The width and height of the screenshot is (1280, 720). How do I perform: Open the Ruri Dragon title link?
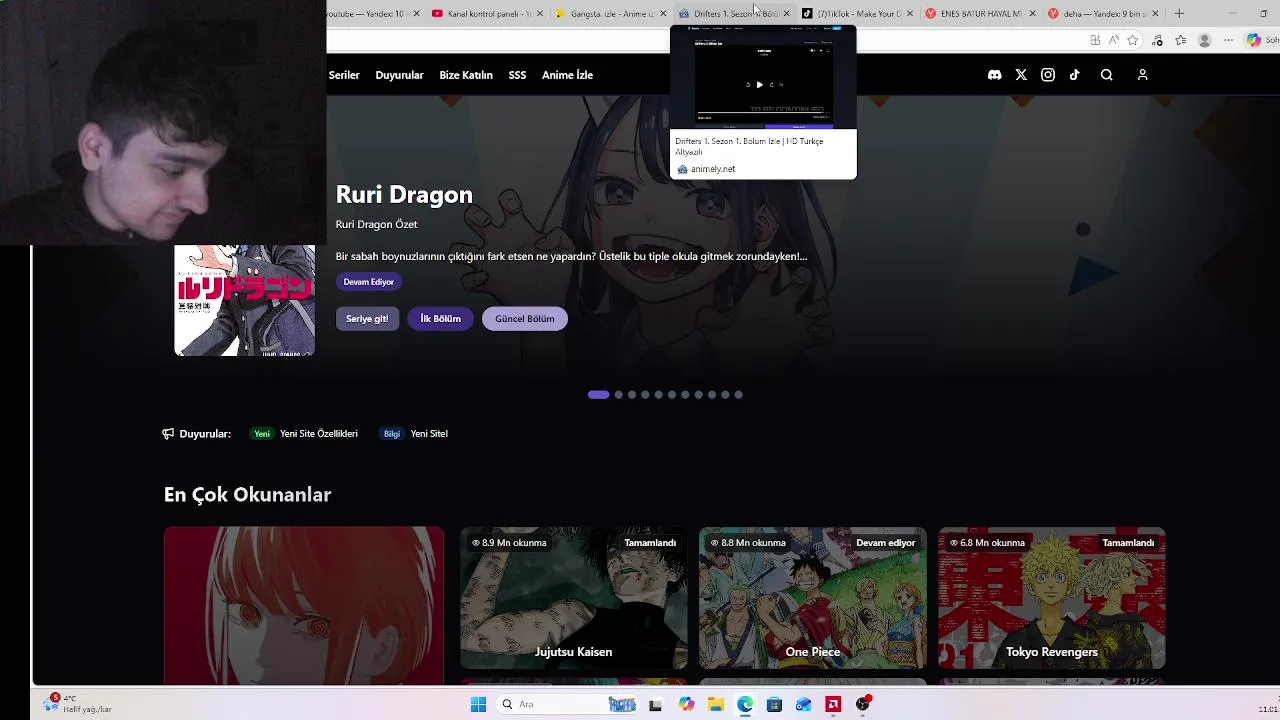coord(404,195)
